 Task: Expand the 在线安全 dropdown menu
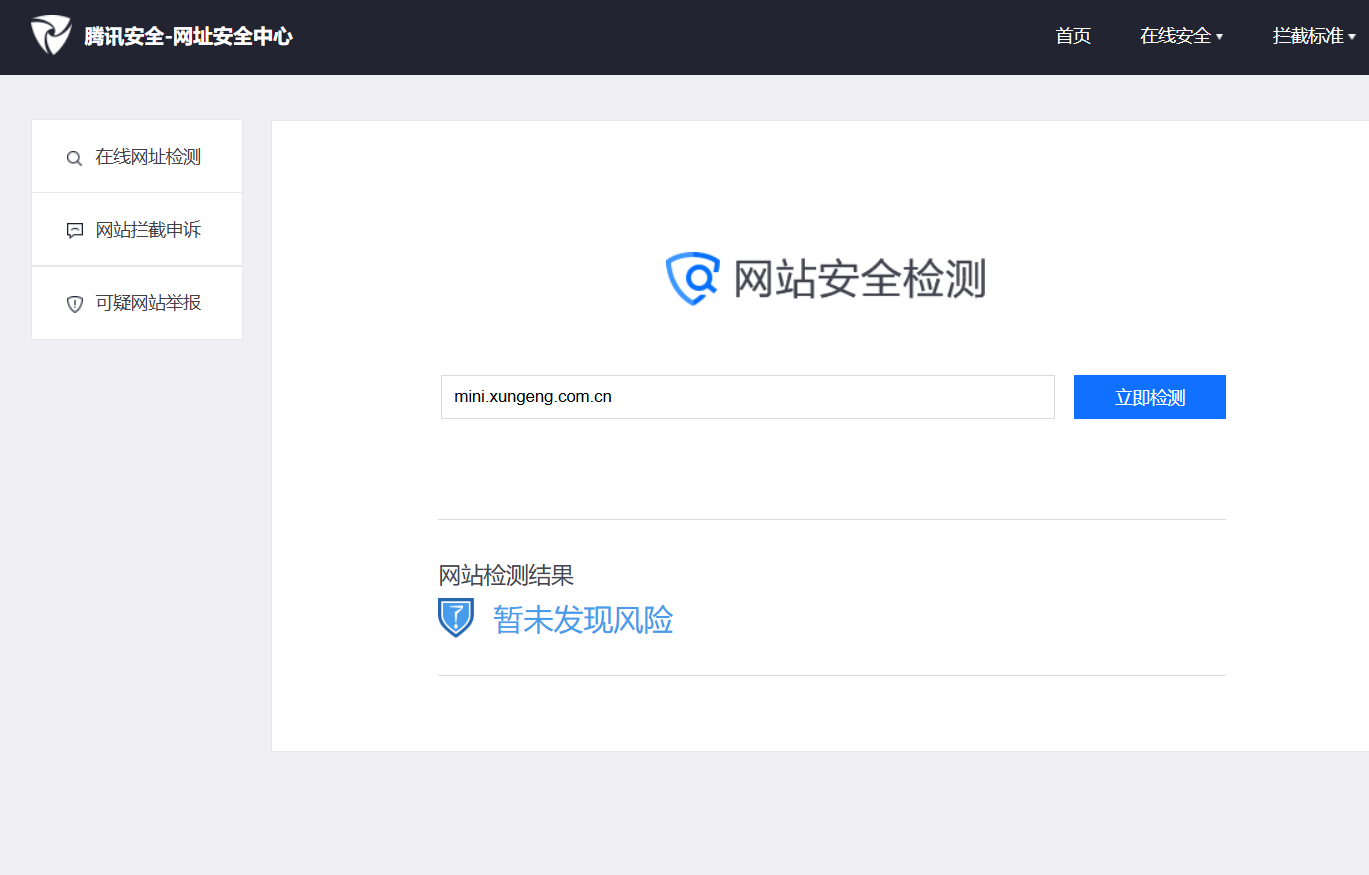coord(1181,36)
